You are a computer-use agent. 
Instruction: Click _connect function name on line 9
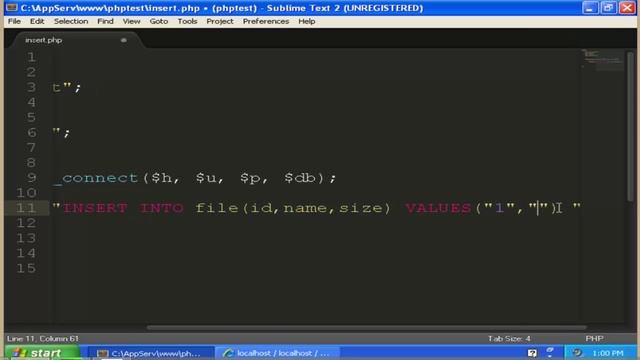[96, 178]
